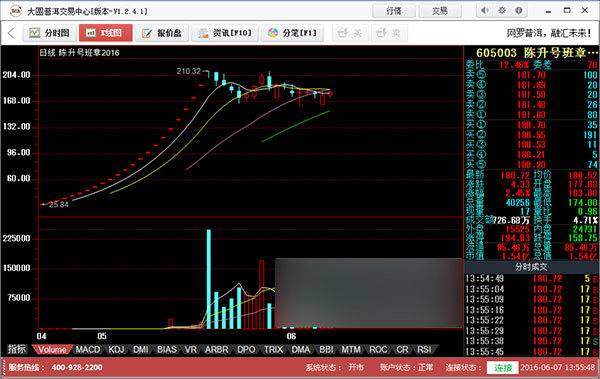
Task: Select the RSI indicator tab
Action: click(424, 350)
